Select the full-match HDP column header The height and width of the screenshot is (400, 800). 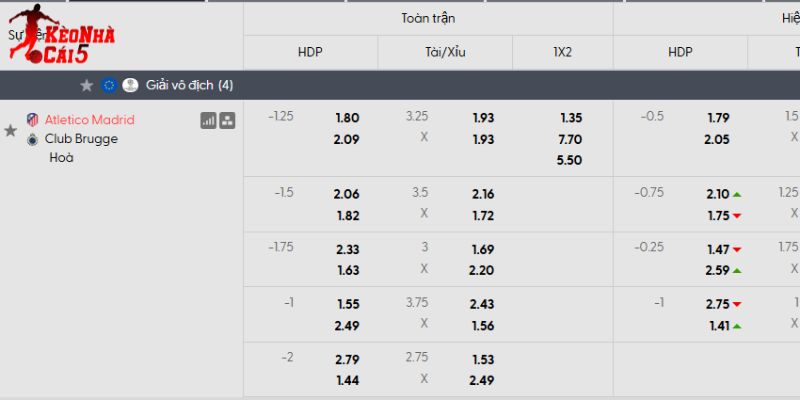[x=310, y=52]
